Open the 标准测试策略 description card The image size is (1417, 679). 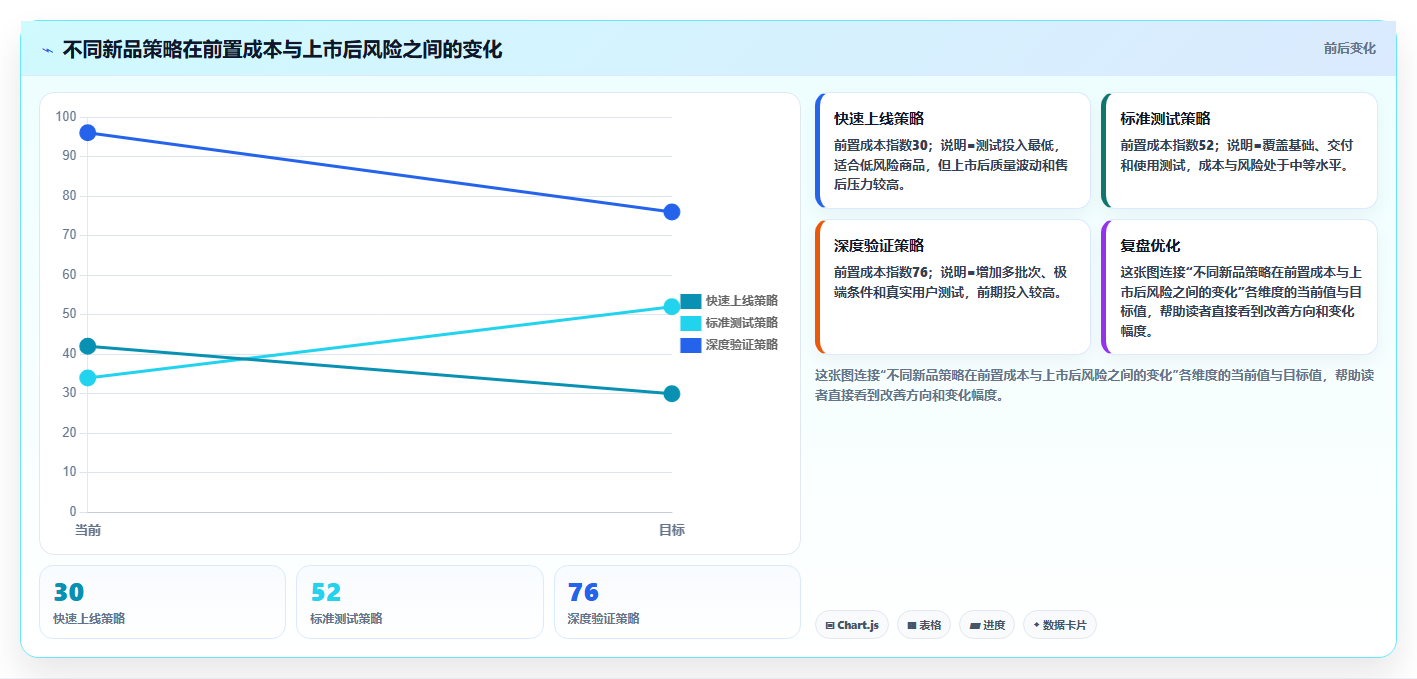(x=1239, y=150)
